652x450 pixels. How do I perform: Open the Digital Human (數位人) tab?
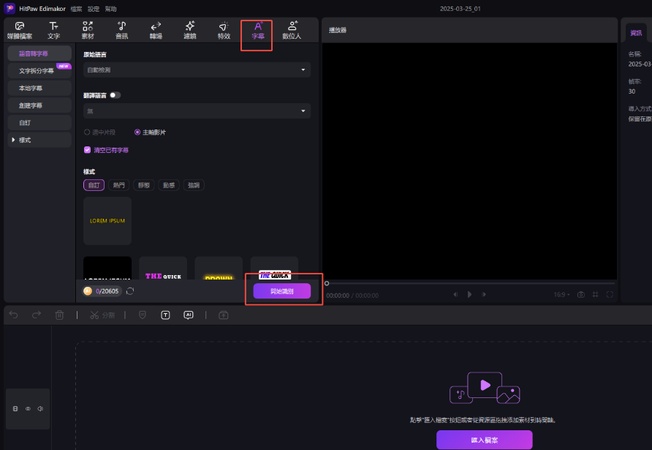tap(292, 30)
